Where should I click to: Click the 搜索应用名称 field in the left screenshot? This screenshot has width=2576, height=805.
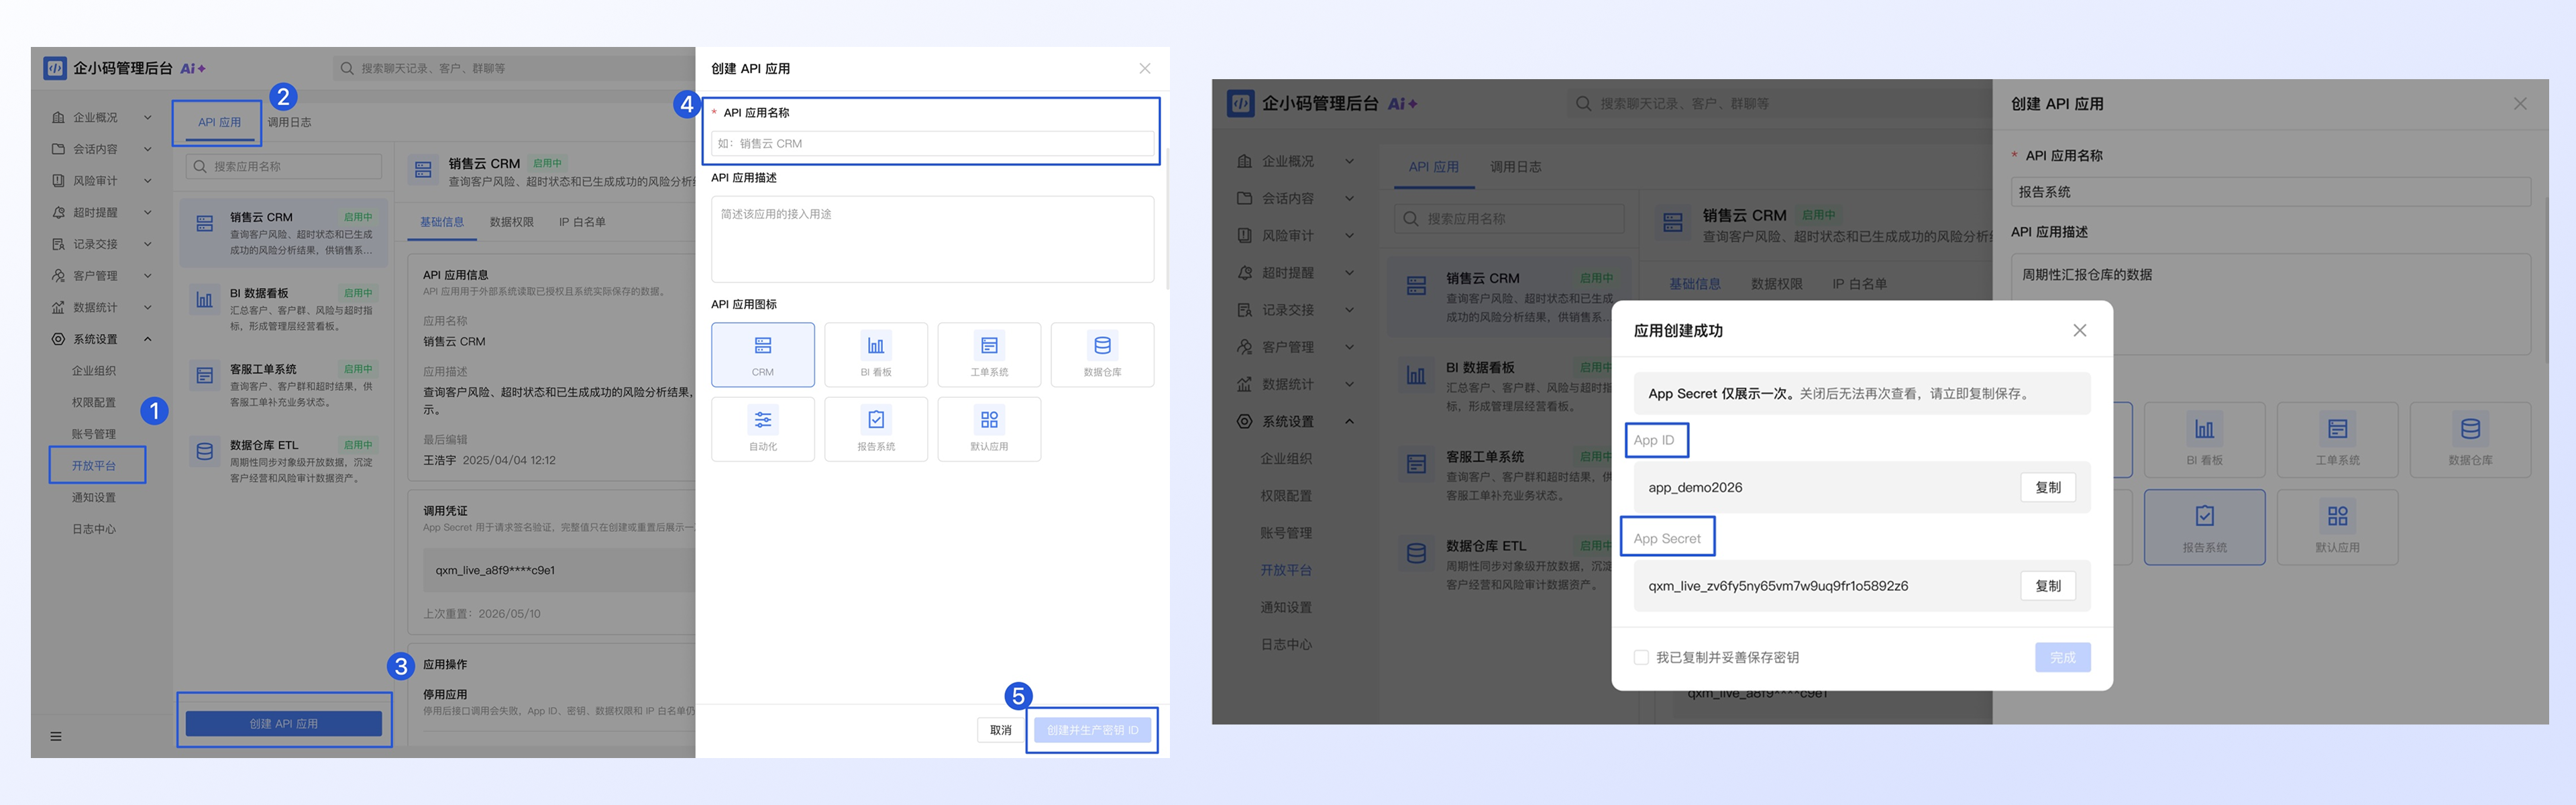pyautogui.click(x=284, y=166)
